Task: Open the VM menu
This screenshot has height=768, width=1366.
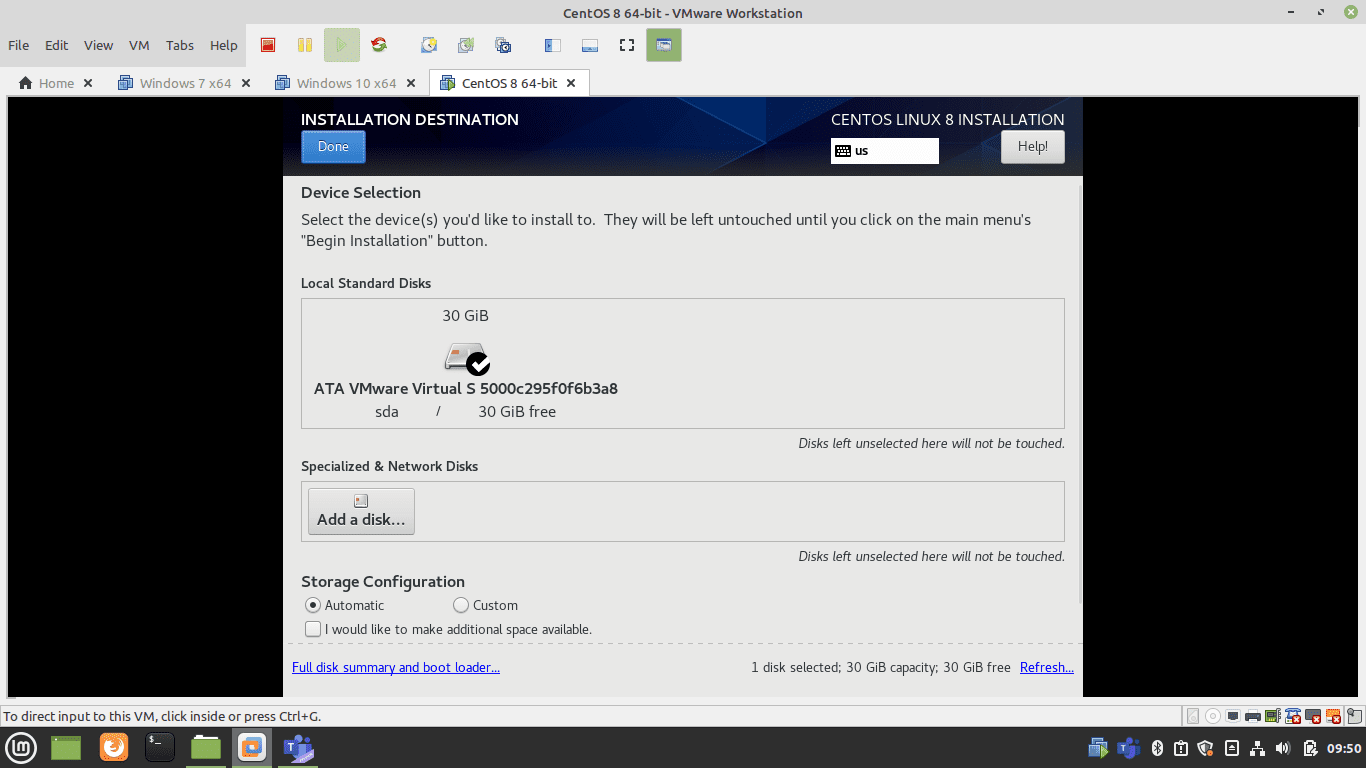Action: point(139,45)
